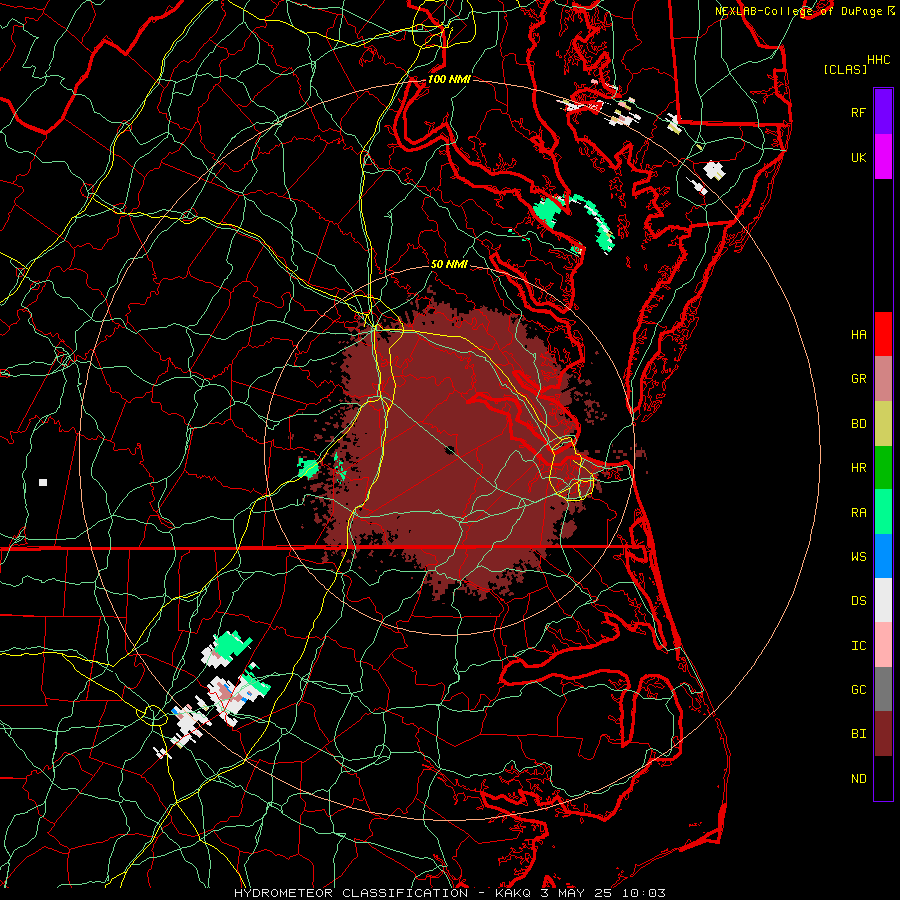
Task: Click the 'WS' legend label
Action: (858, 556)
